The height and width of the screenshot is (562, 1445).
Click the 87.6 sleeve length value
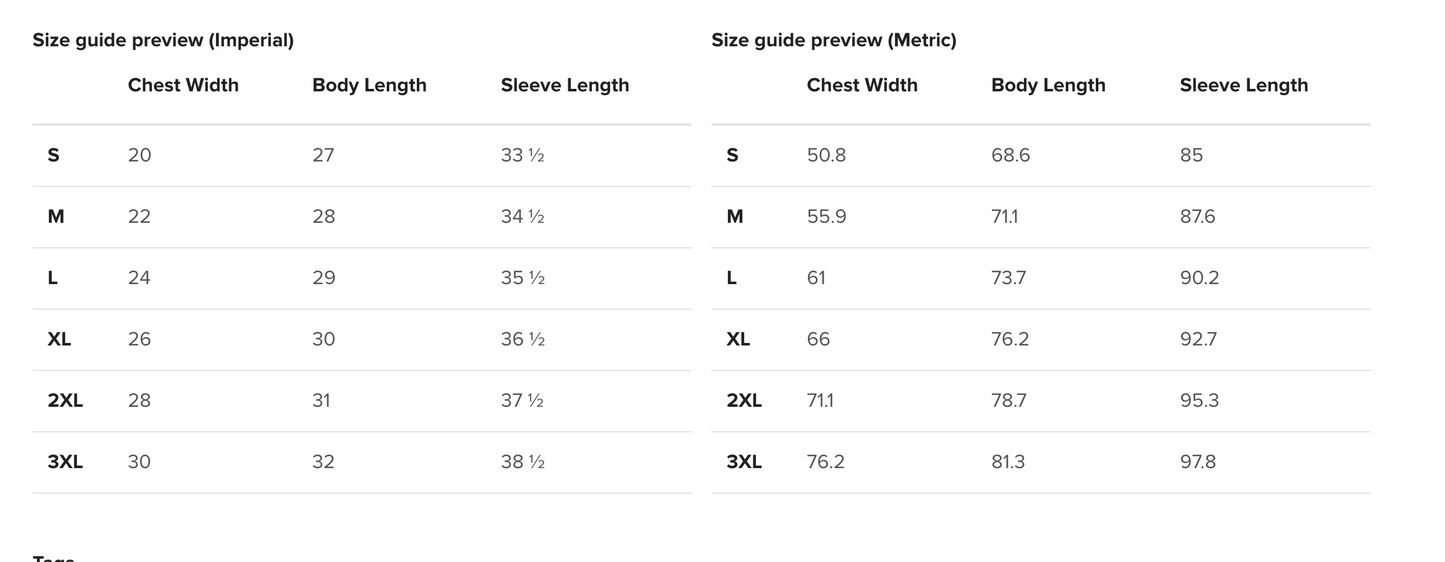pos(1198,217)
